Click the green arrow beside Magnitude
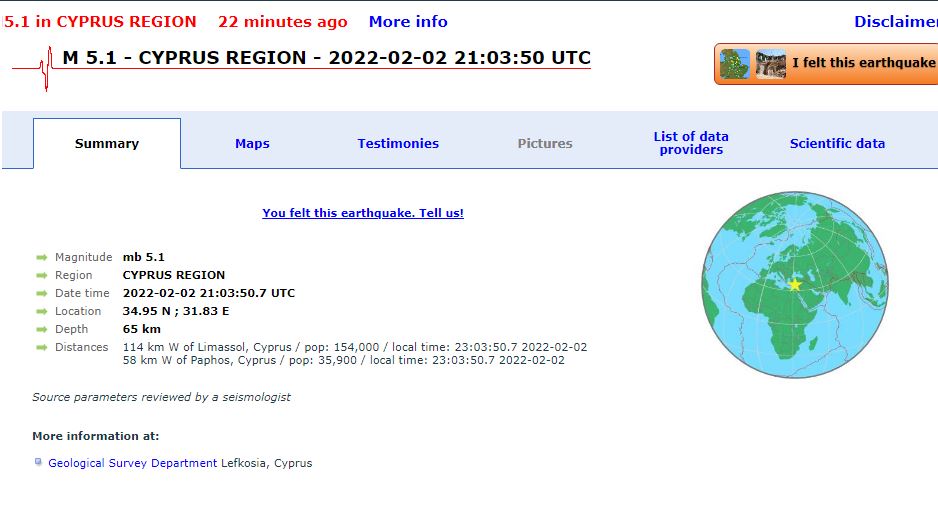This screenshot has height=515, width=938. point(41,257)
